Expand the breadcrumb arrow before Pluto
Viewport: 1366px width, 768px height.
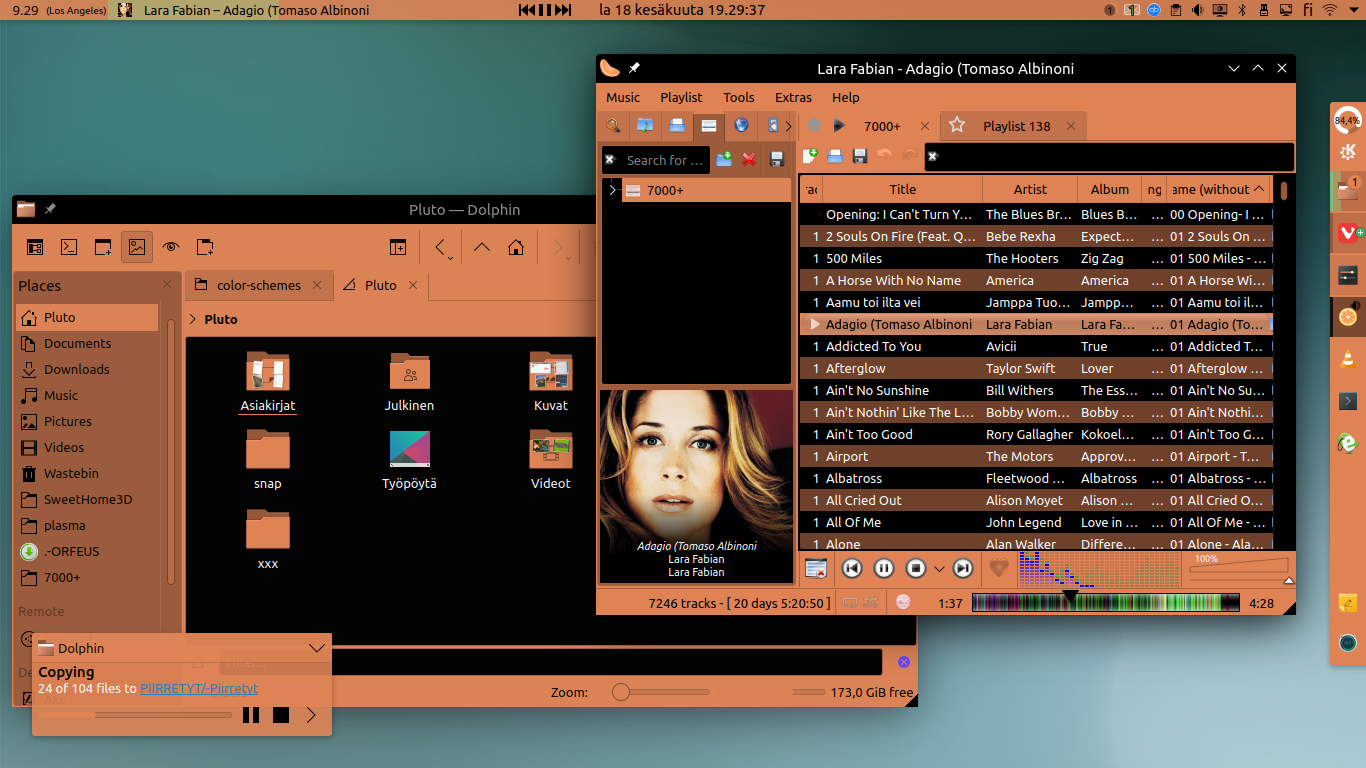point(193,319)
